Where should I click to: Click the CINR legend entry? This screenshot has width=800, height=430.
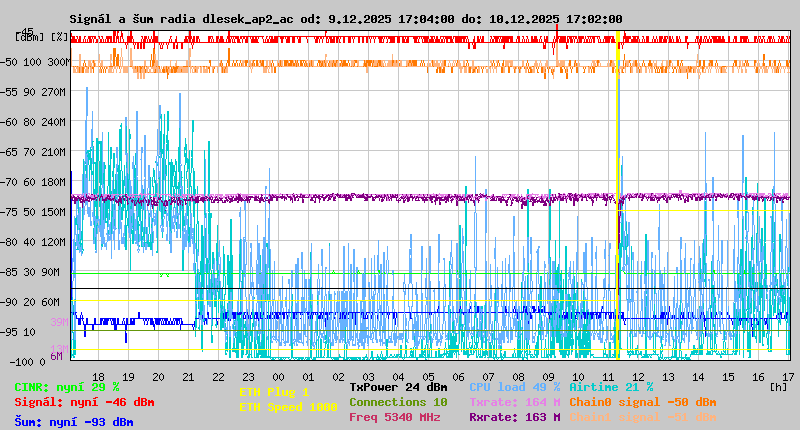[x=67, y=386]
